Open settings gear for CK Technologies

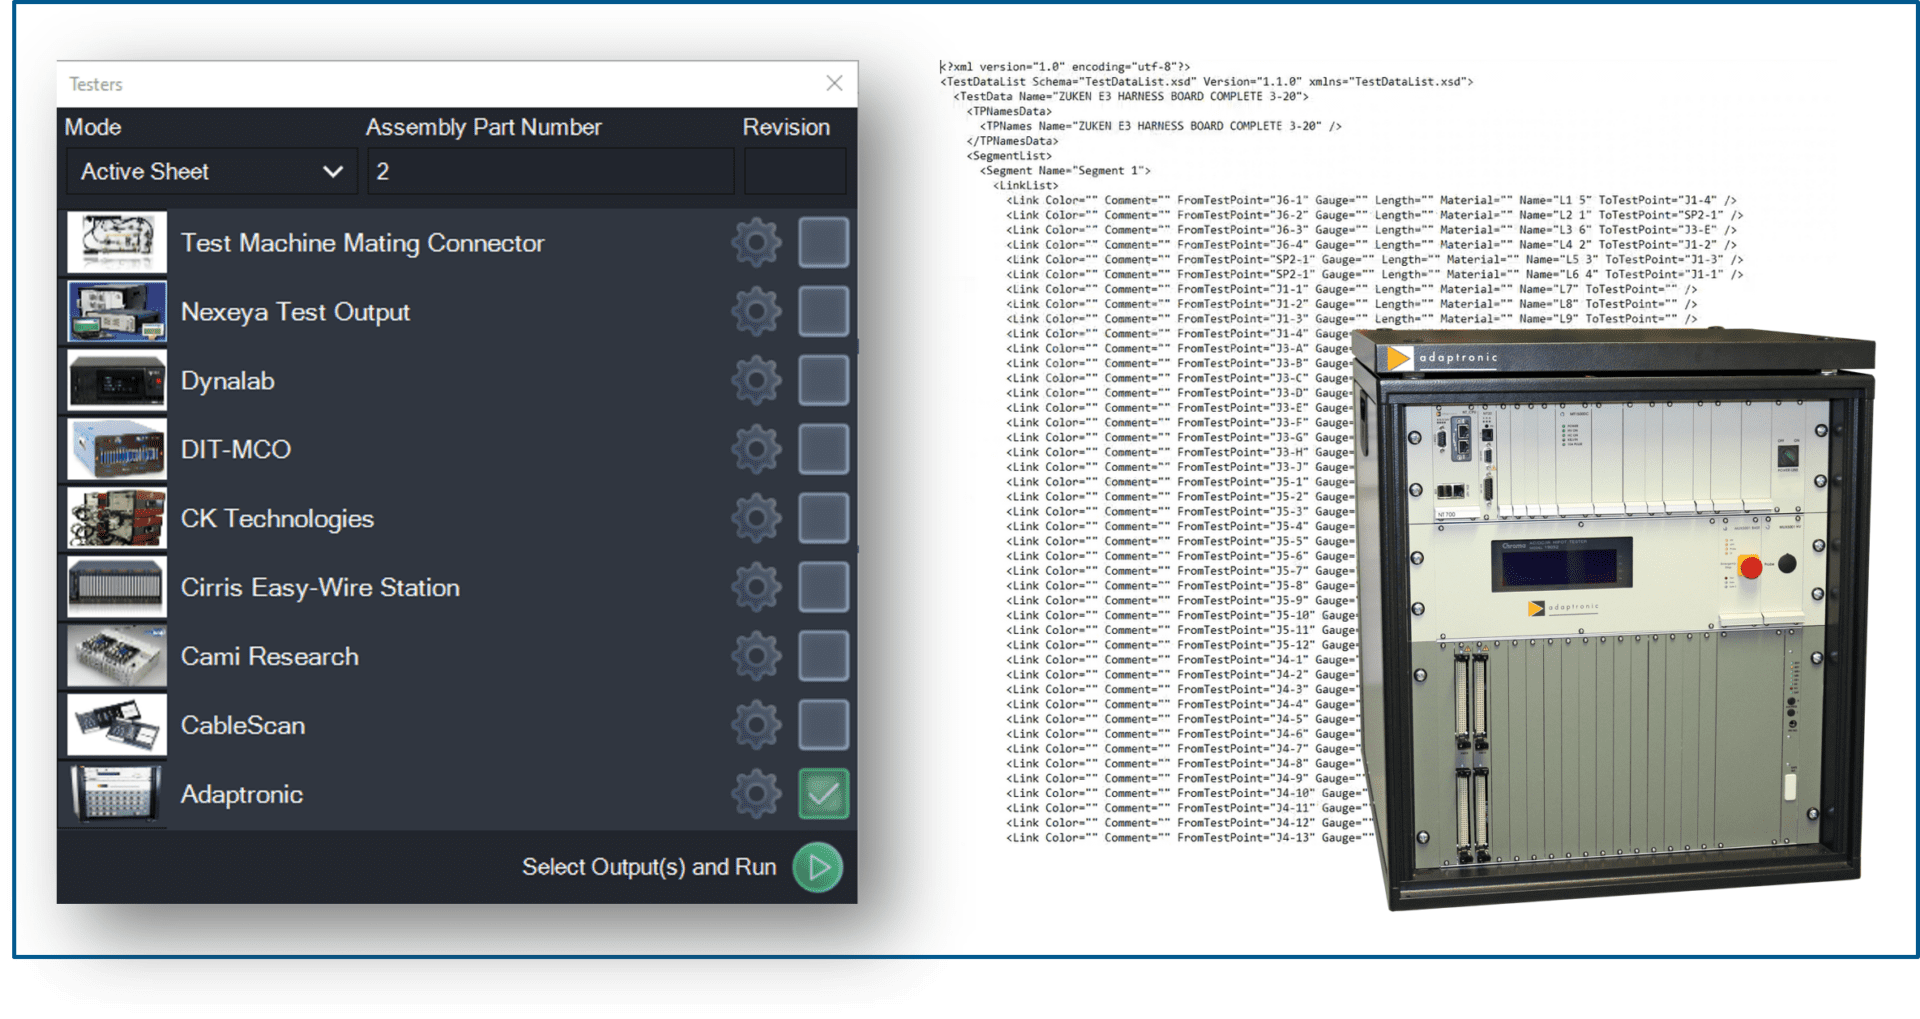(x=757, y=518)
